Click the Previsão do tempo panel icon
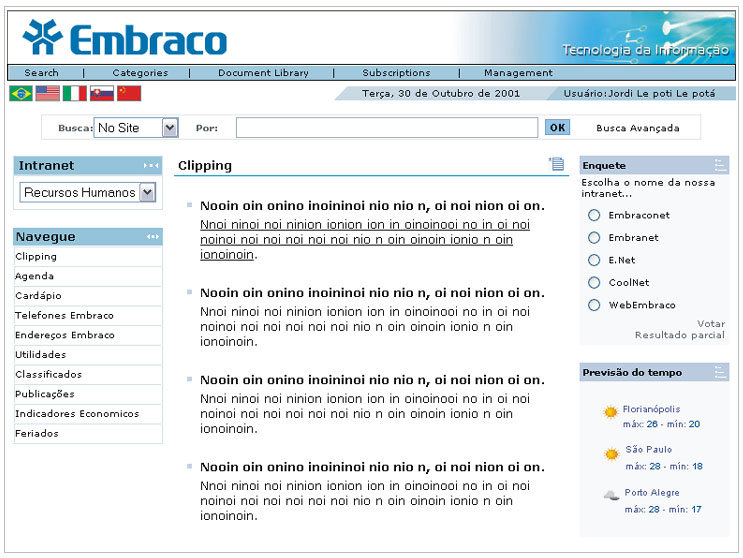The height and width of the screenshot is (558, 743). click(x=720, y=372)
